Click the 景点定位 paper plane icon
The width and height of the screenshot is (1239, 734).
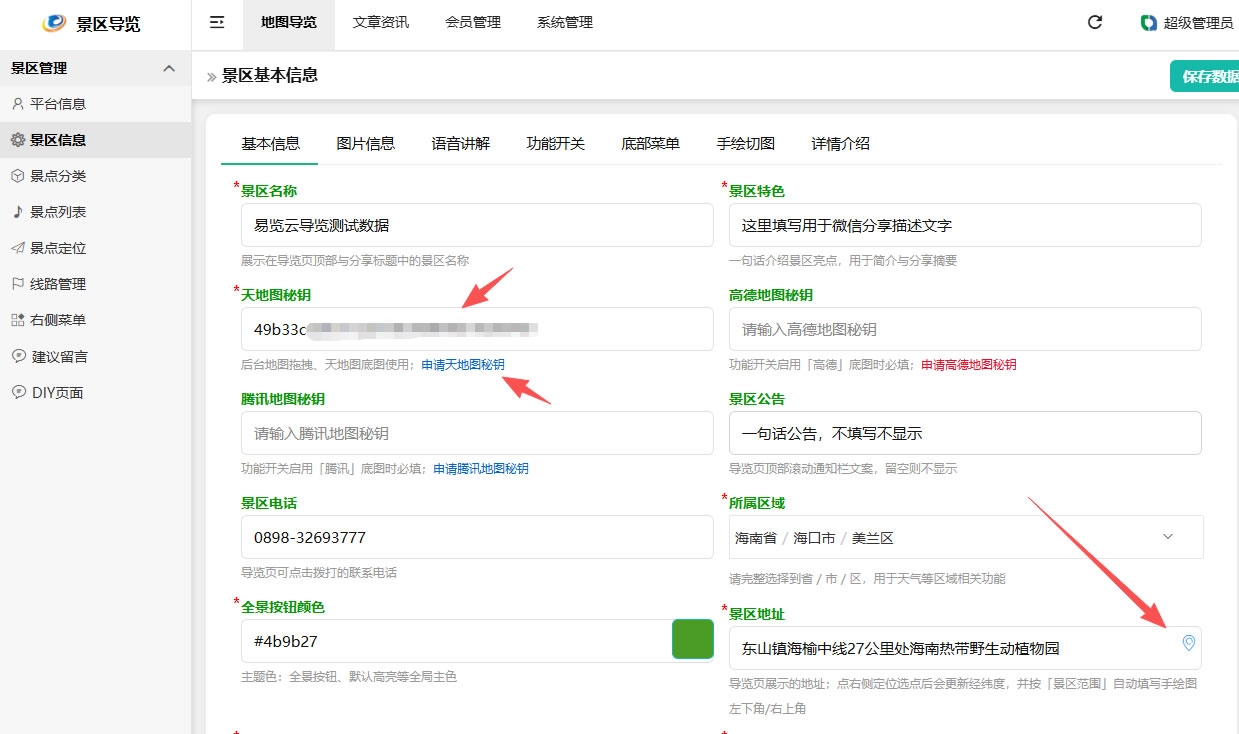[18, 248]
